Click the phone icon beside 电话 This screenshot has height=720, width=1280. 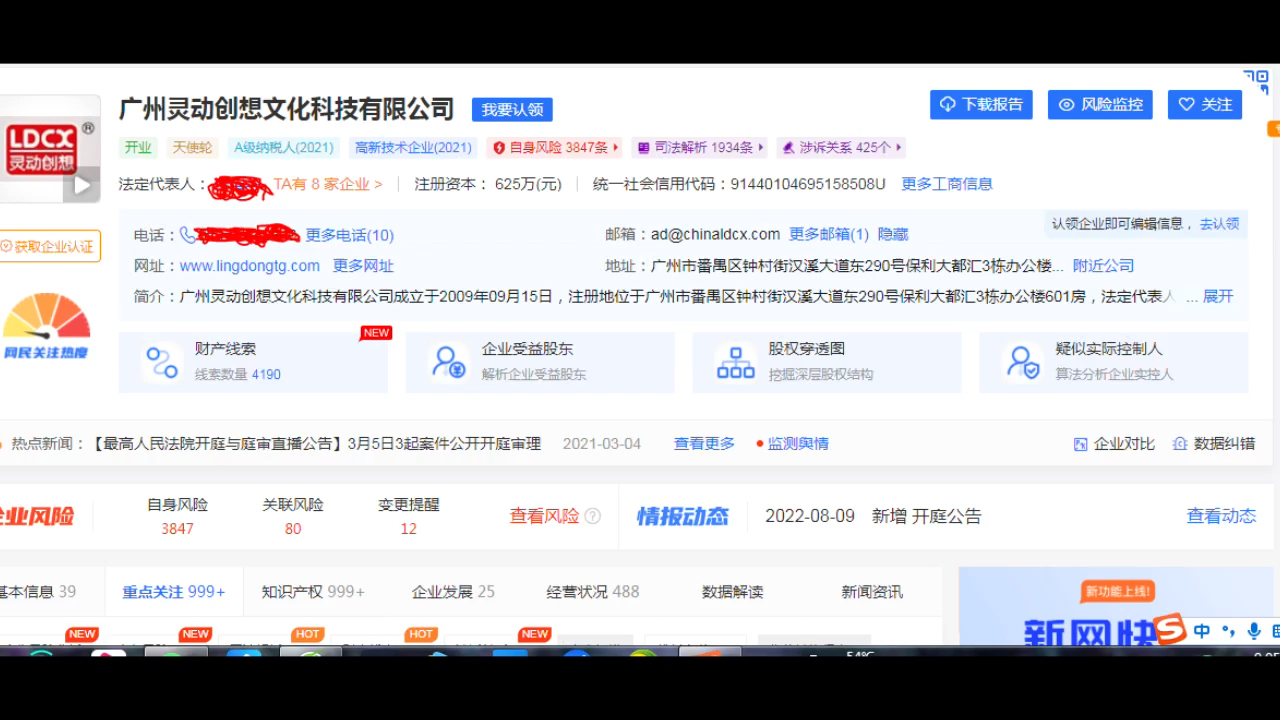pyautogui.click(x=187, y=235)
